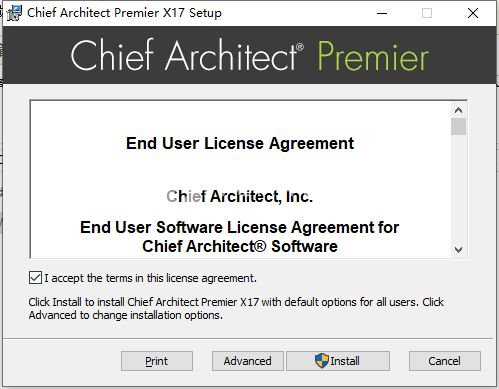This screenshot has width=499, height=389.
Task: Click the Chief Architect logo in banner
Action: click(x=187, y=55)
